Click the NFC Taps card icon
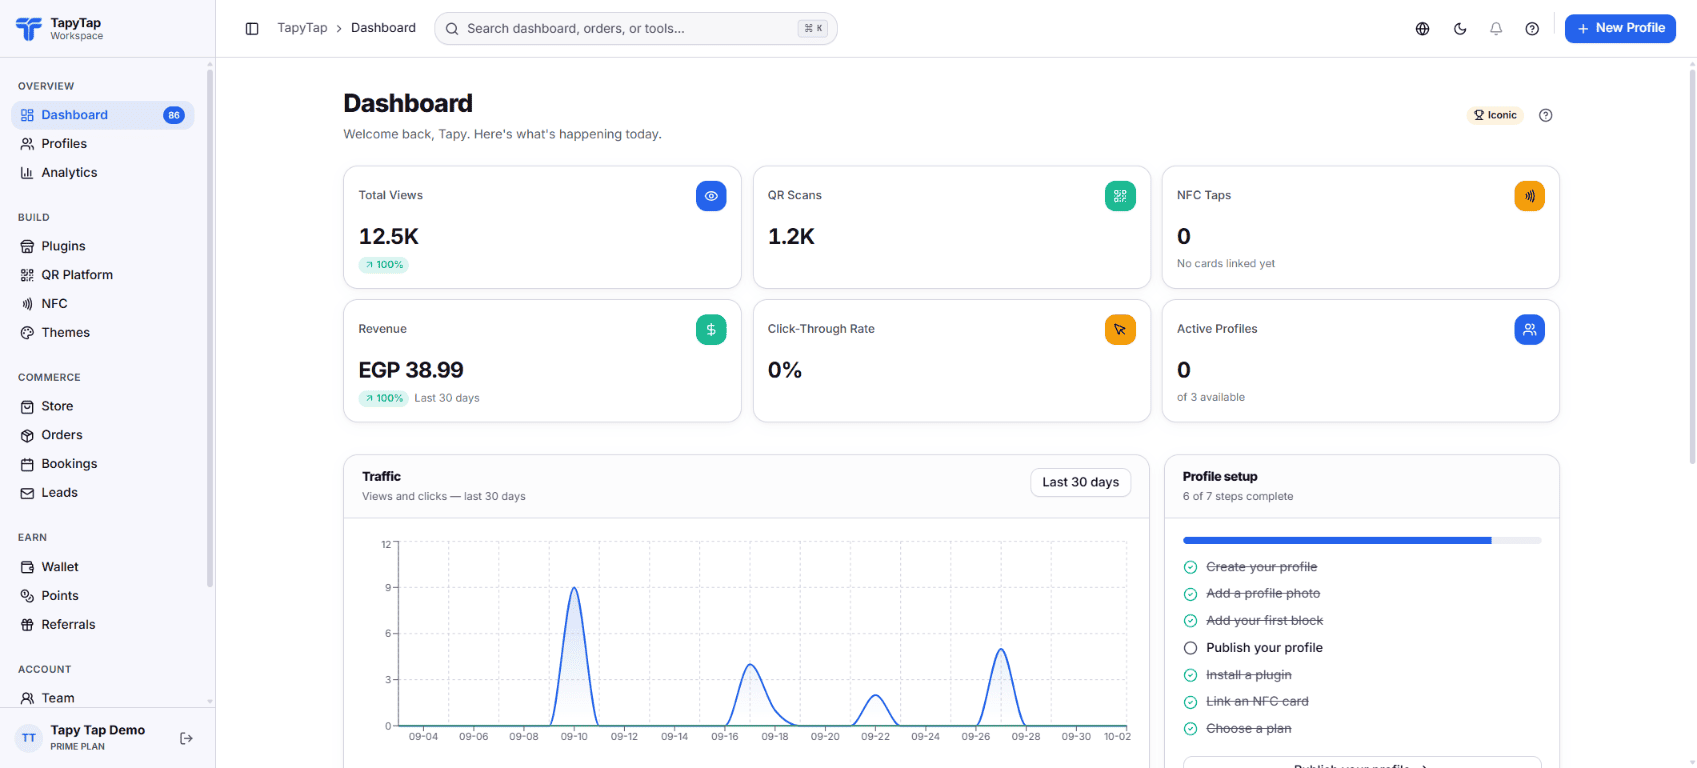 [1529, 196]
